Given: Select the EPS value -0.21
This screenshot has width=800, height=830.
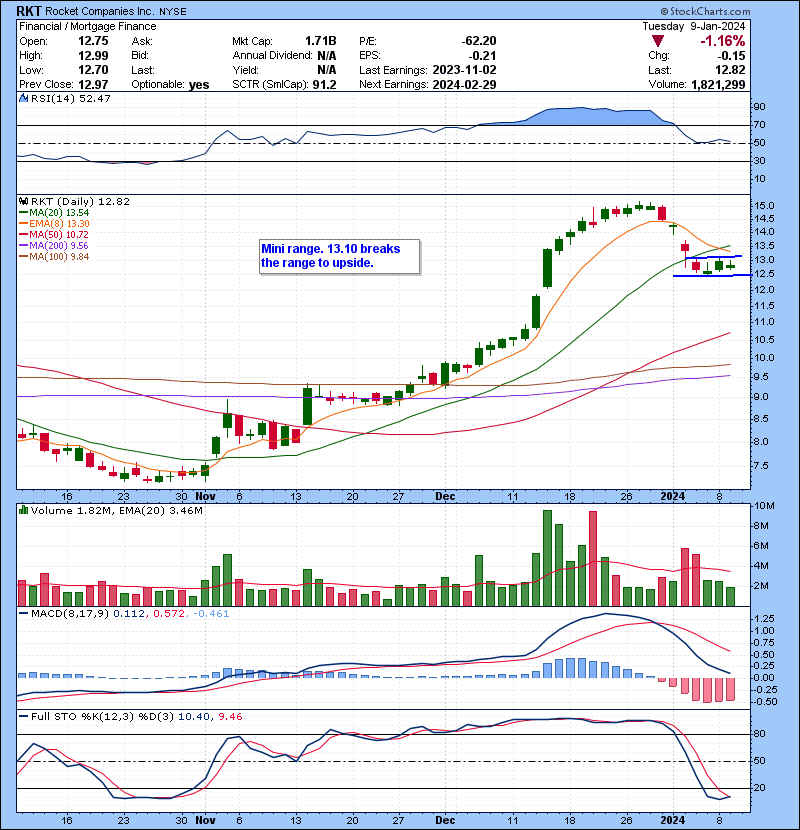Looking at the screenshot, I should (483, 55).
